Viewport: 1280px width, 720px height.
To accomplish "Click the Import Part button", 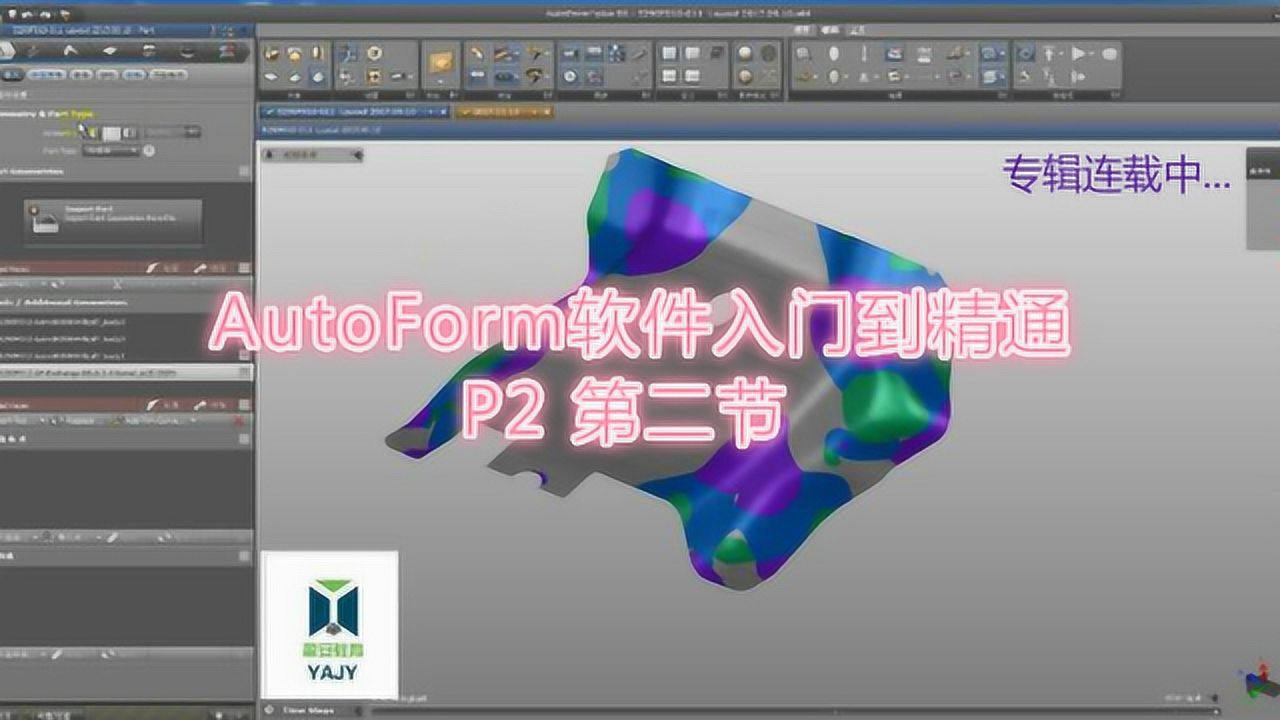I will (x=113, y=222).
